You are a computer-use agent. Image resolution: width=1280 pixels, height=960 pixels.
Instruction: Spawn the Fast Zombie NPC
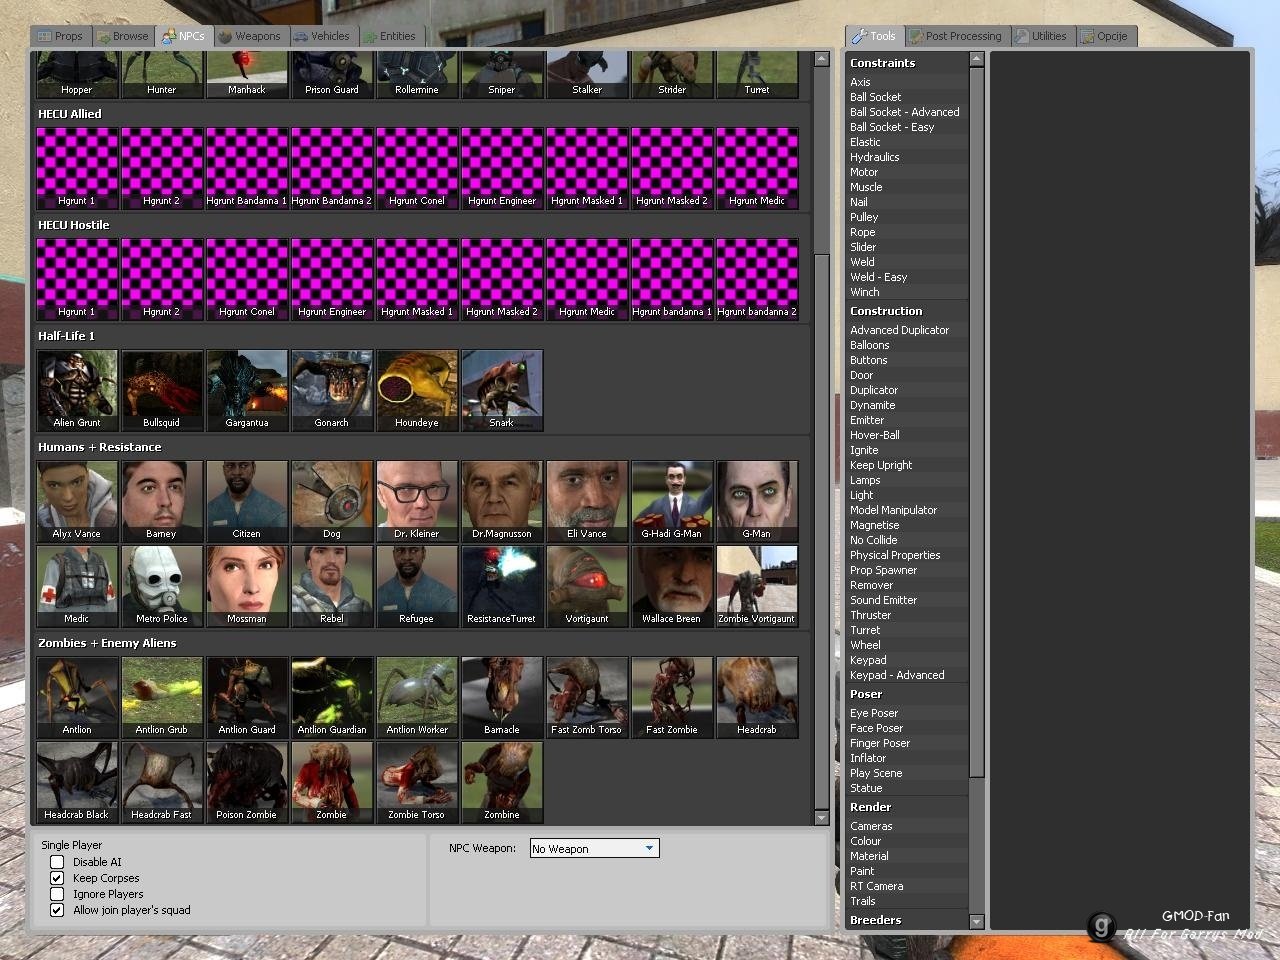(672, 697)
